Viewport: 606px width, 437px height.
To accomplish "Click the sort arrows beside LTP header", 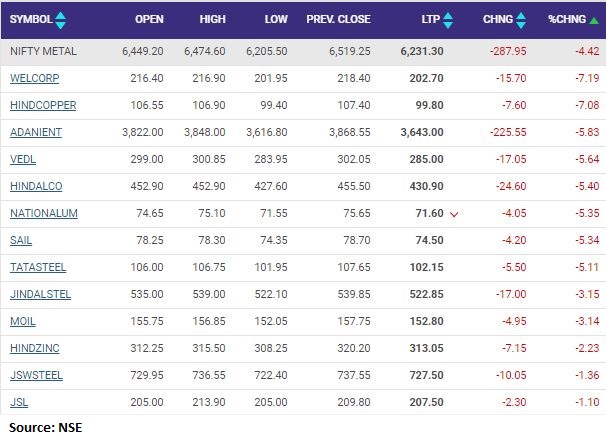I will [447, 20].
